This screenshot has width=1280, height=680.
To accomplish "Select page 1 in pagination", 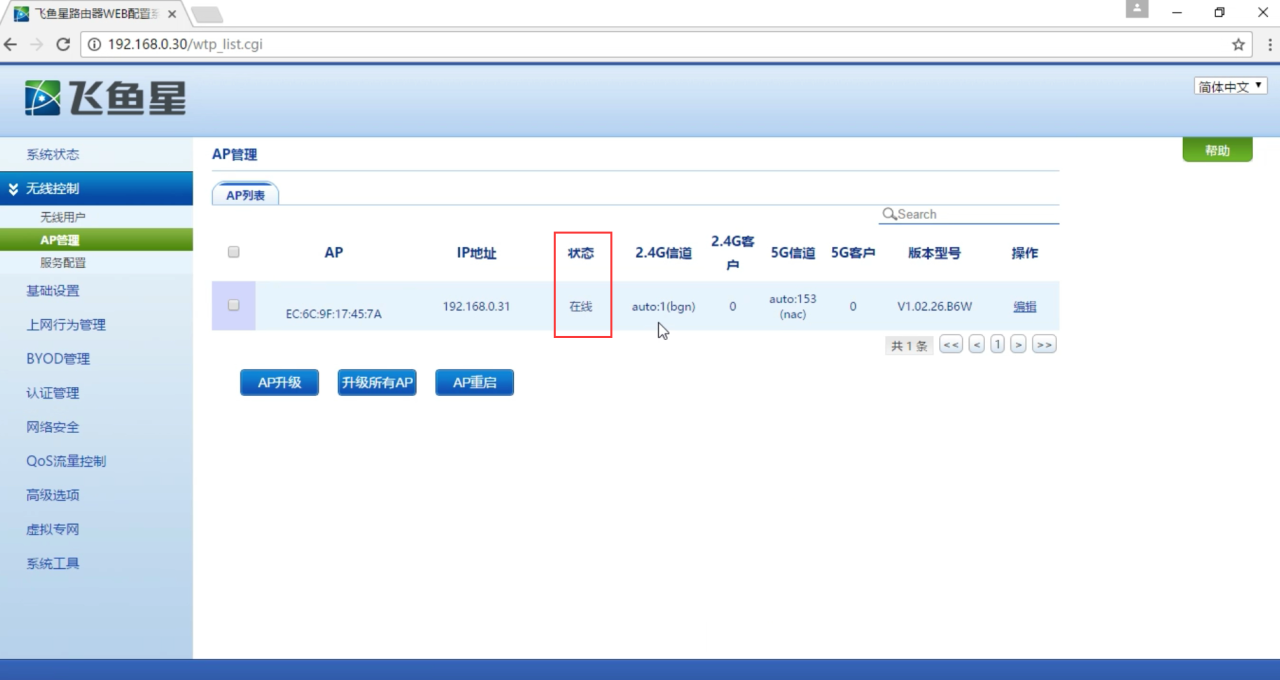I will [x=997, y=345].
